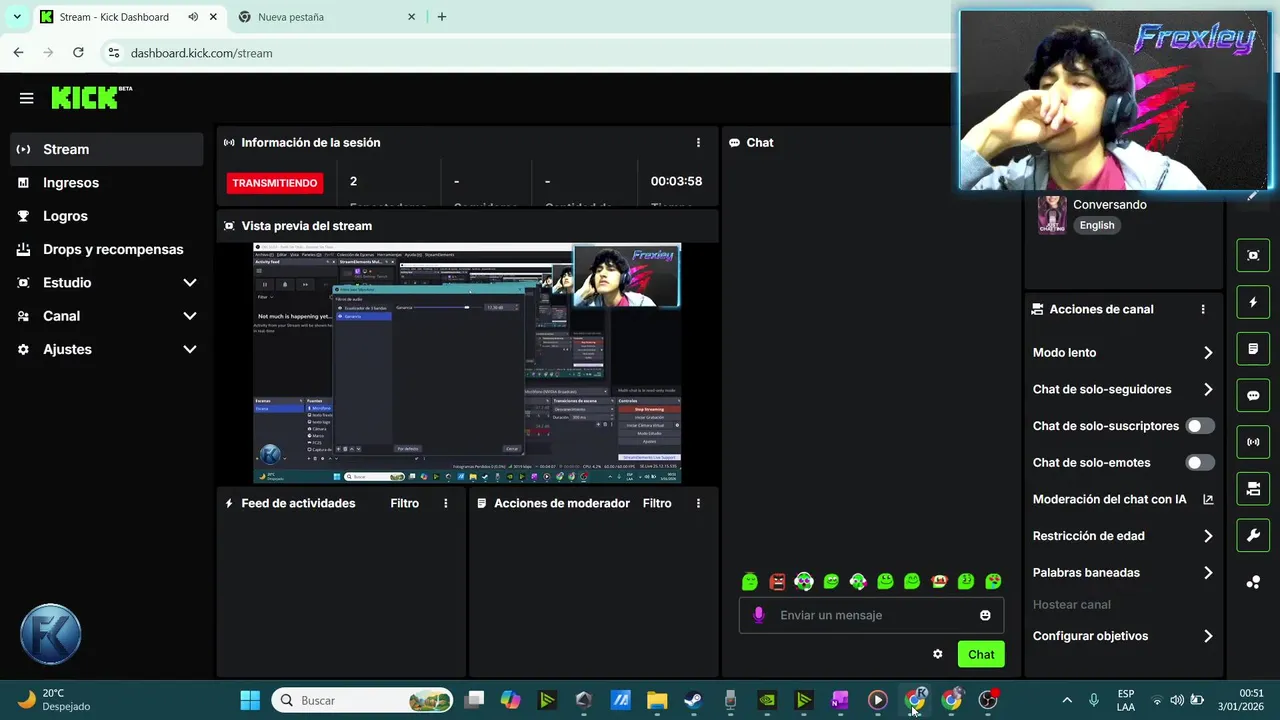Click the lightning activity widget icon

coord(1253,302)
